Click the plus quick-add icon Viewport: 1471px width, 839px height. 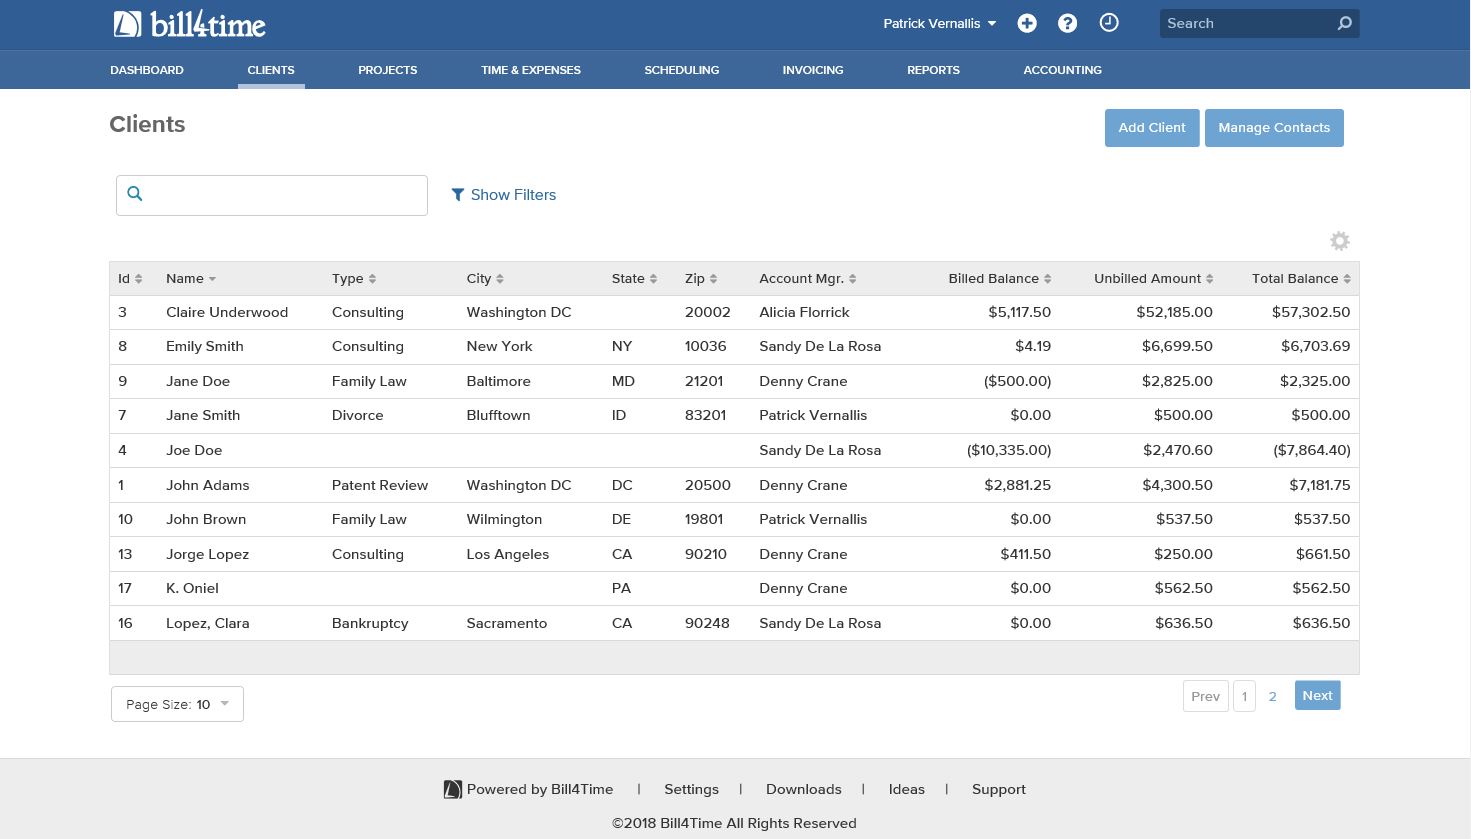click(1027, 23)
